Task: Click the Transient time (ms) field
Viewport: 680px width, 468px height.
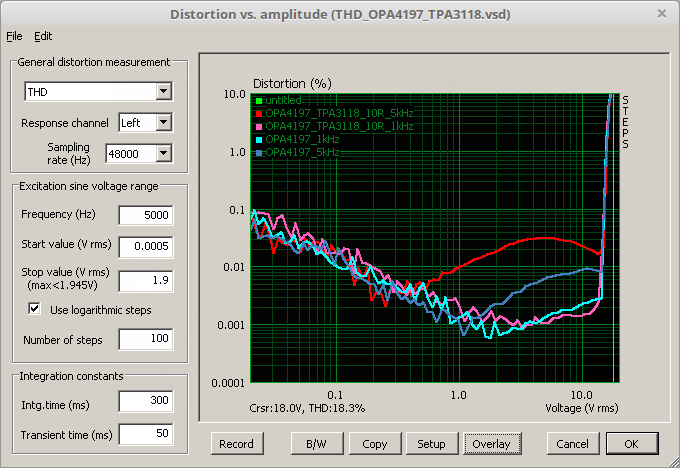Action: [145, 434]
